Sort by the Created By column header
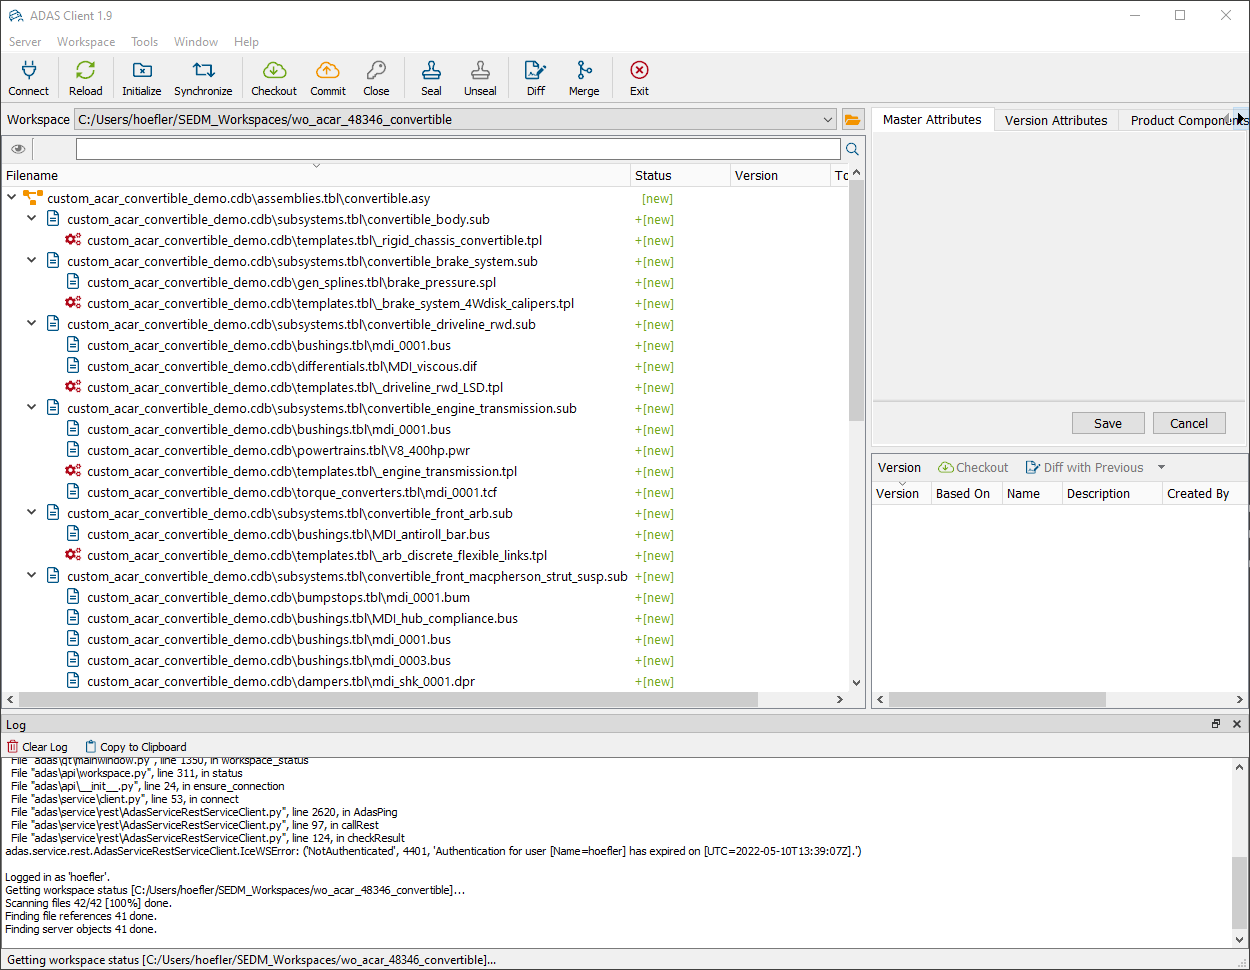The width and height of the screenshot is (1250, 970). point(1205,493)
